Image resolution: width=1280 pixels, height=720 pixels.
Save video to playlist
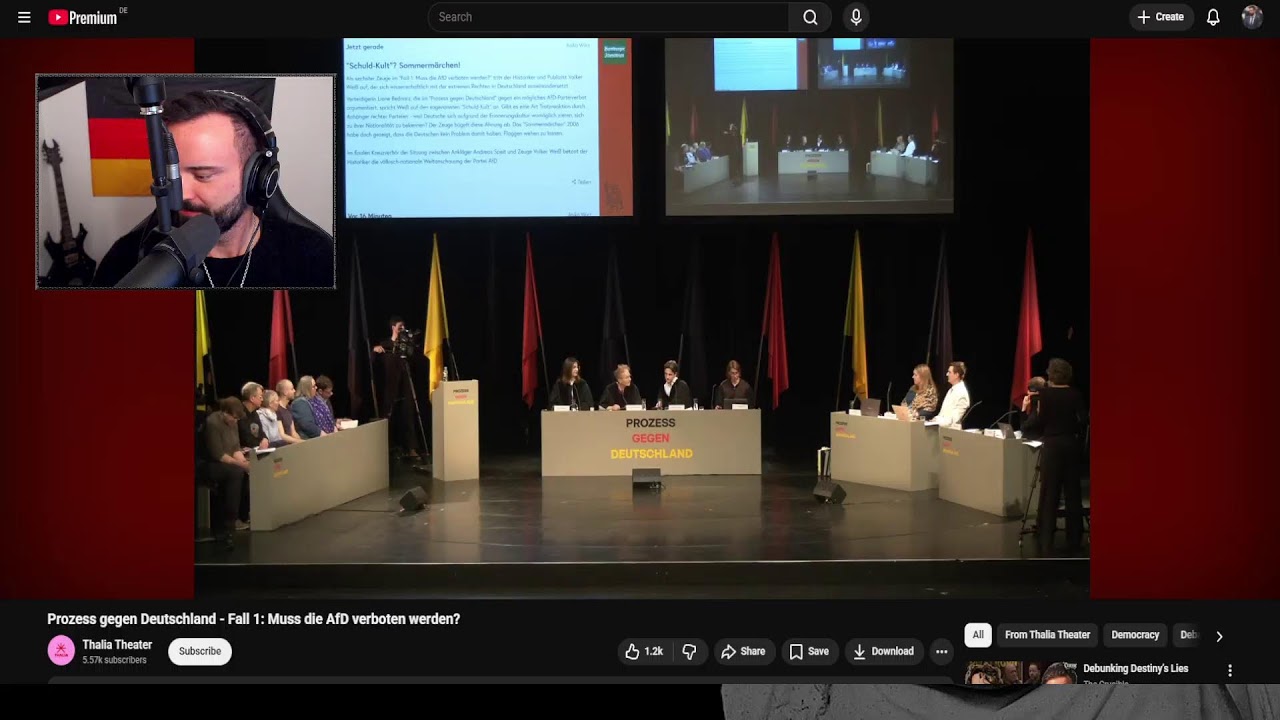coord(809,651)
